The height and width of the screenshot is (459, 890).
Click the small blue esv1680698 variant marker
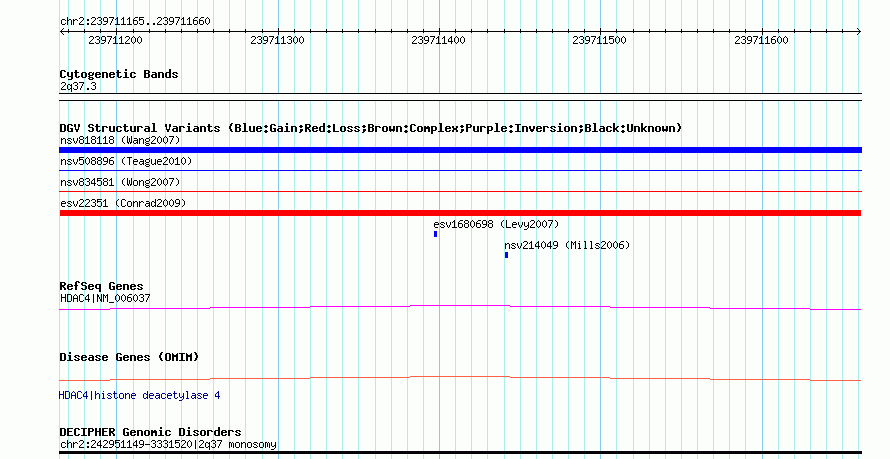(x=435, y=234)
